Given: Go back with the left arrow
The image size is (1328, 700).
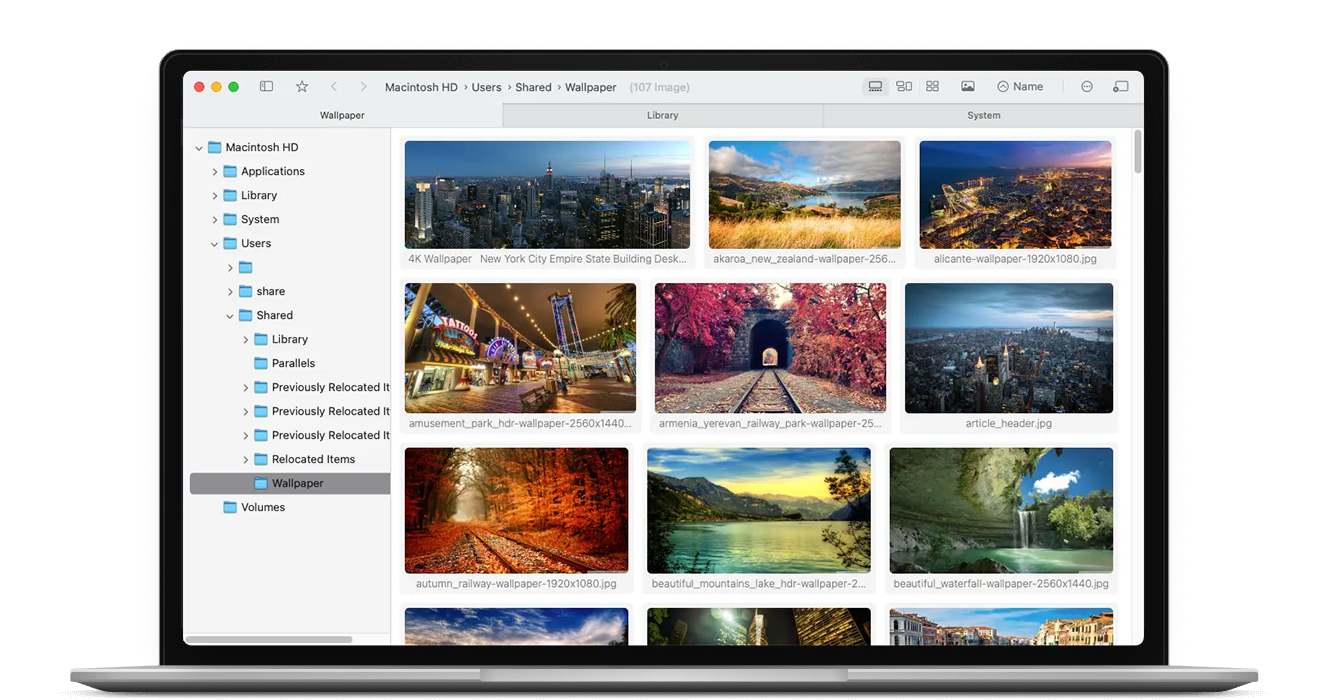Looking at the screenshot, I should [x=334, y=87].
